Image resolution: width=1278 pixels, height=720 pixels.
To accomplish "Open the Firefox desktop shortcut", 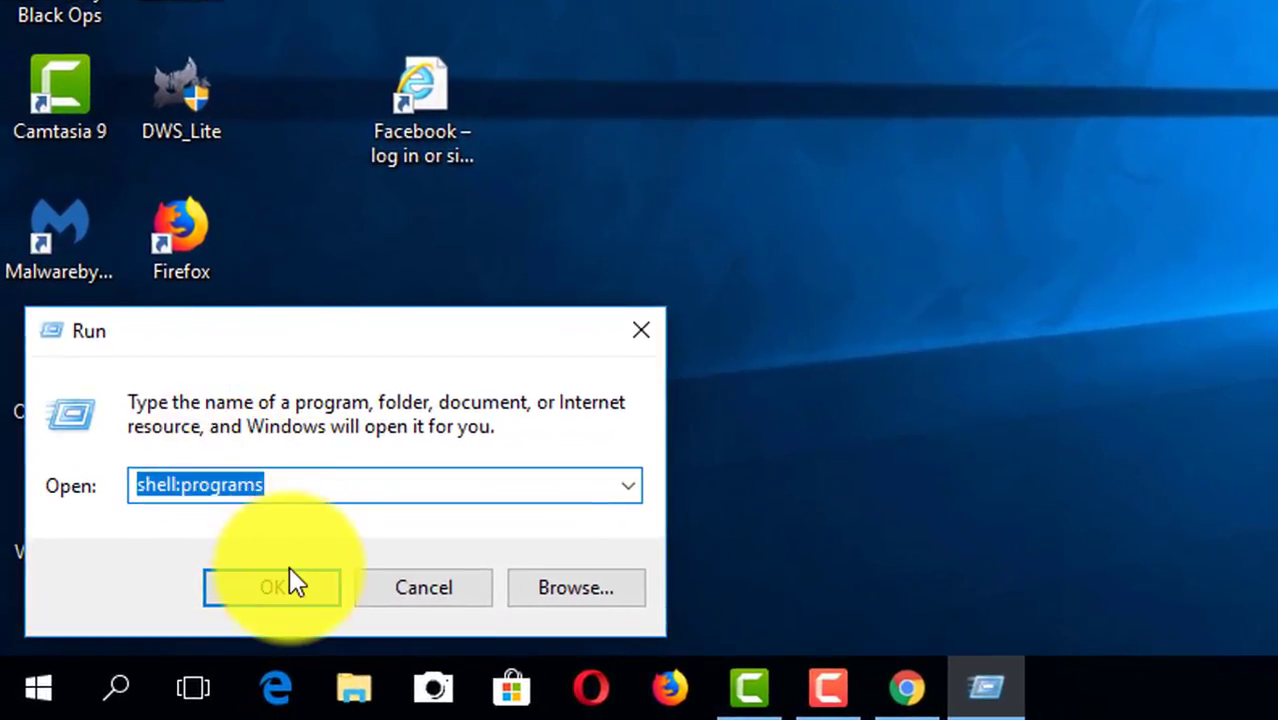I will pos(181,230).
